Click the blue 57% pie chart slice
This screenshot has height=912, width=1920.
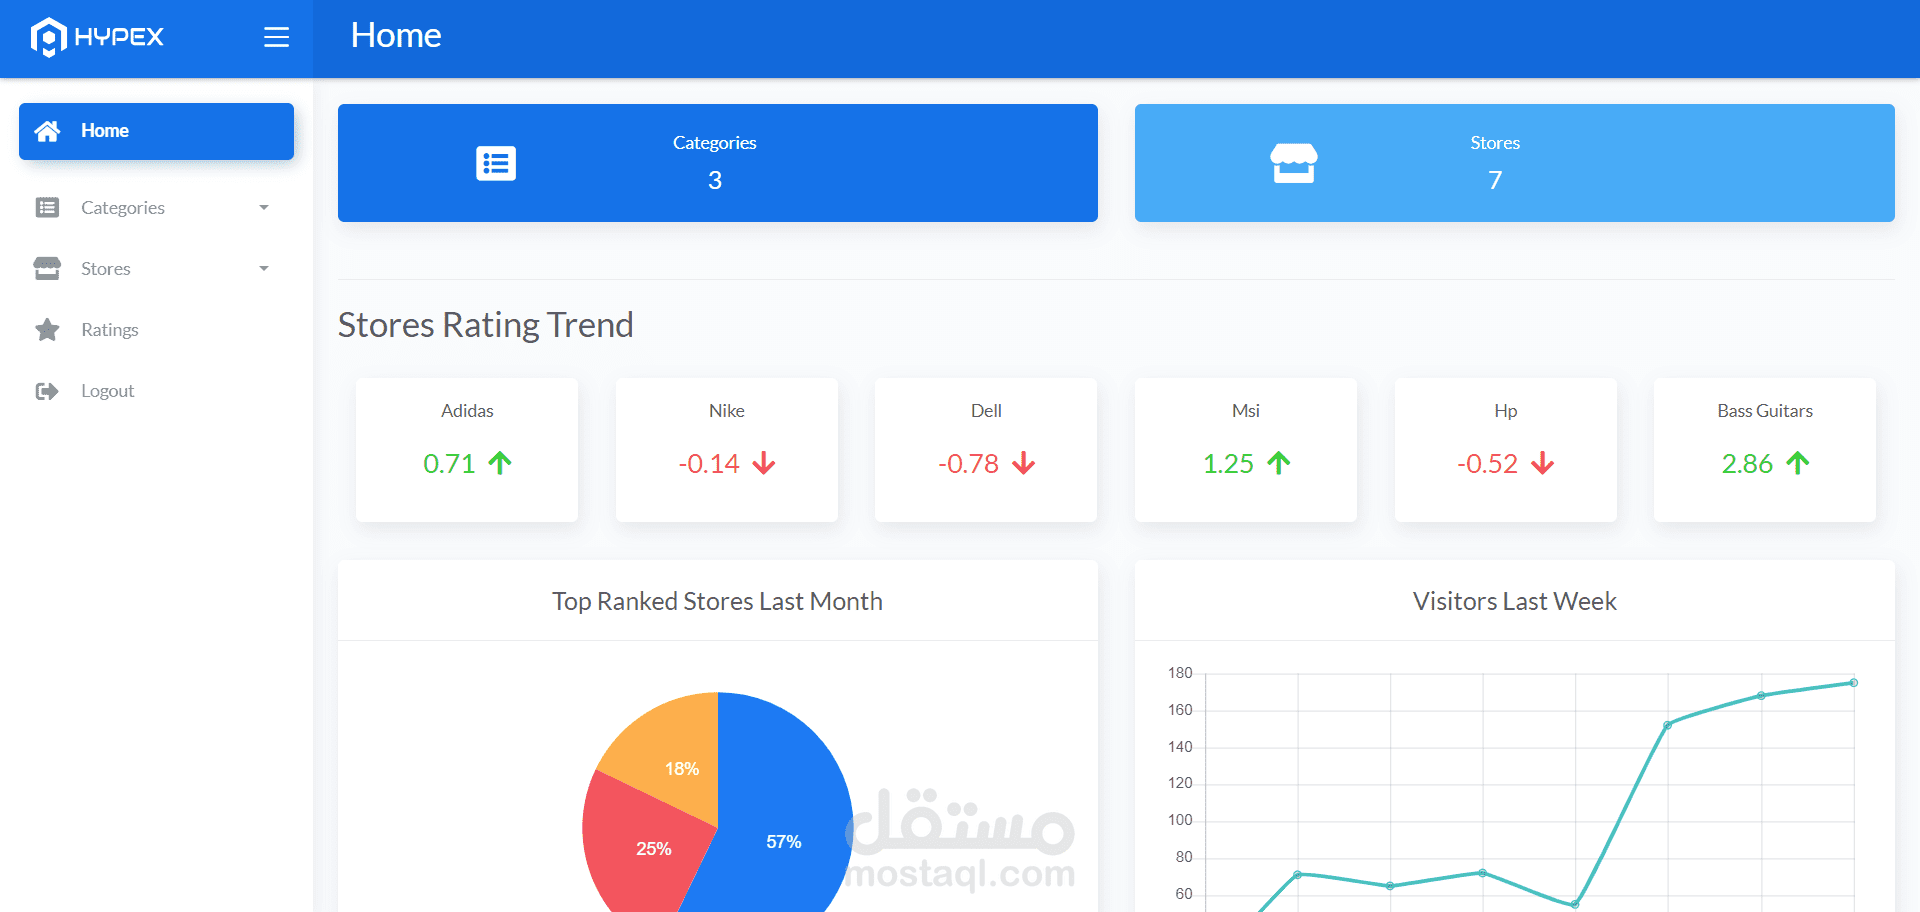(x=786, y=841)
